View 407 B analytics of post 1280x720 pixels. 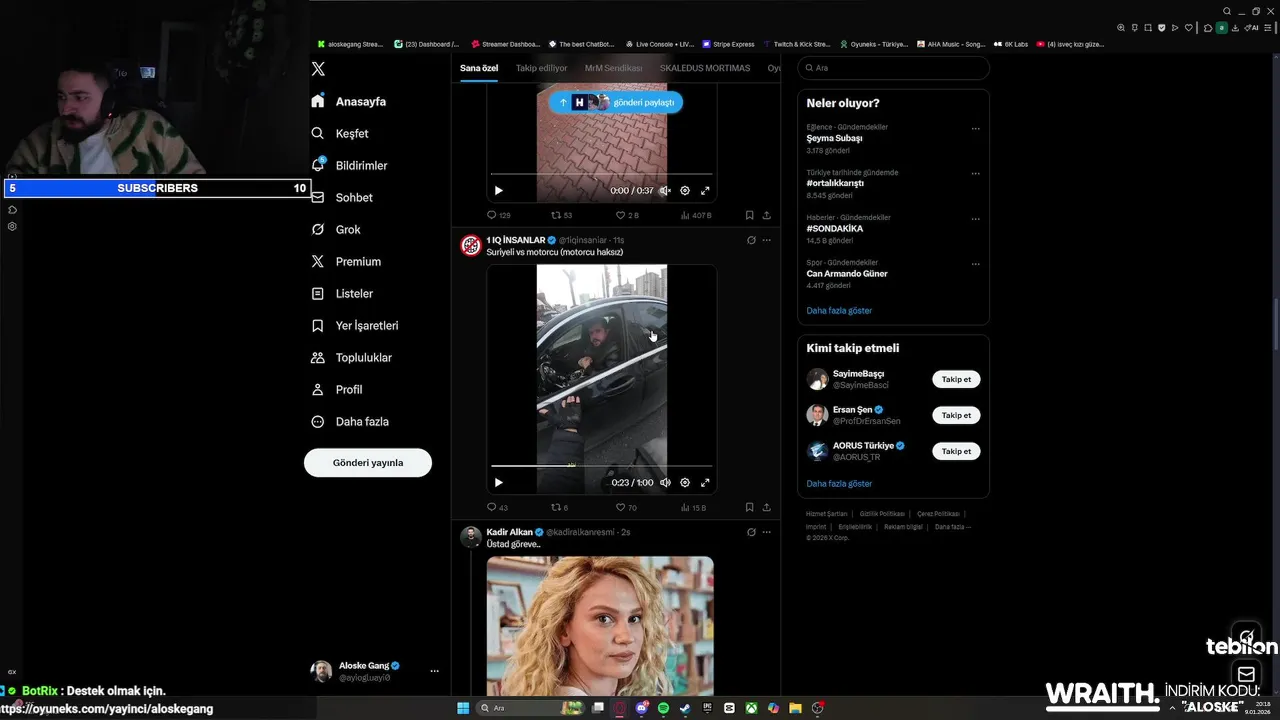[695, 215]
